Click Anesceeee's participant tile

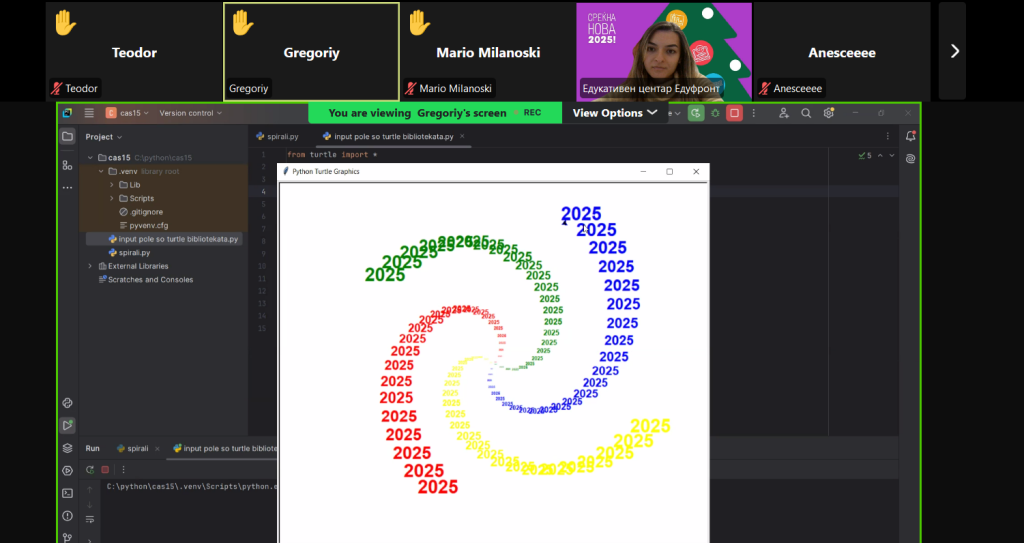[842, 52]
